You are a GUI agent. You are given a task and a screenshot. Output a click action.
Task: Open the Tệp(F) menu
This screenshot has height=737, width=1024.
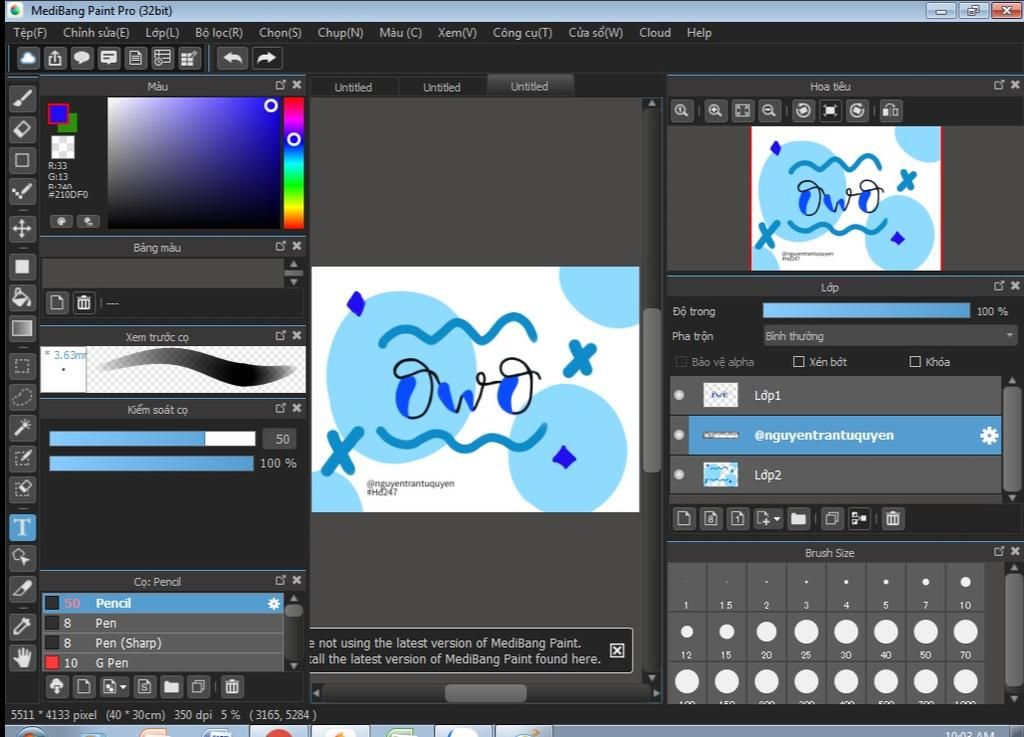[30, 33]
